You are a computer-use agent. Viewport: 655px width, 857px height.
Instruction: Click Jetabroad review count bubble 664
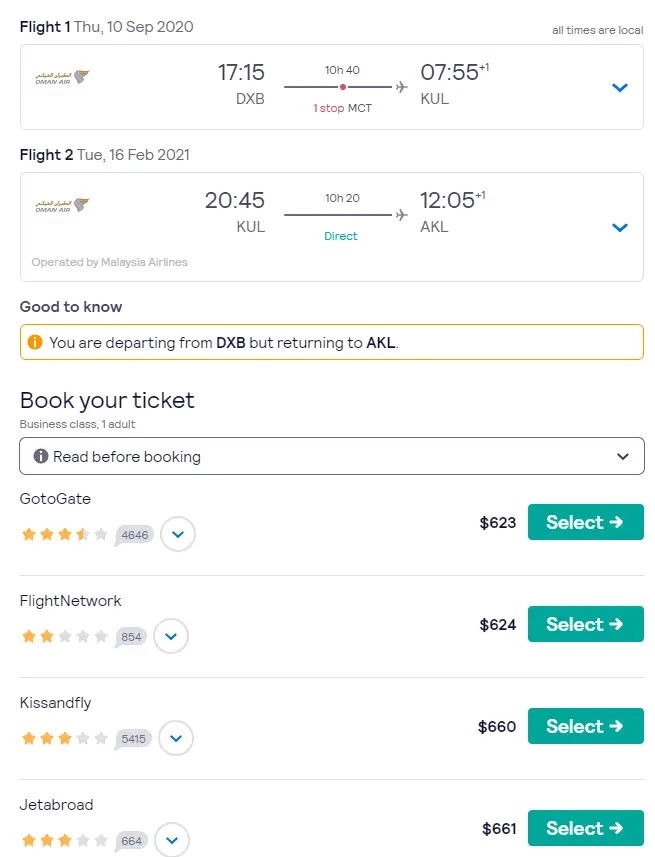(x=131, y=841)
